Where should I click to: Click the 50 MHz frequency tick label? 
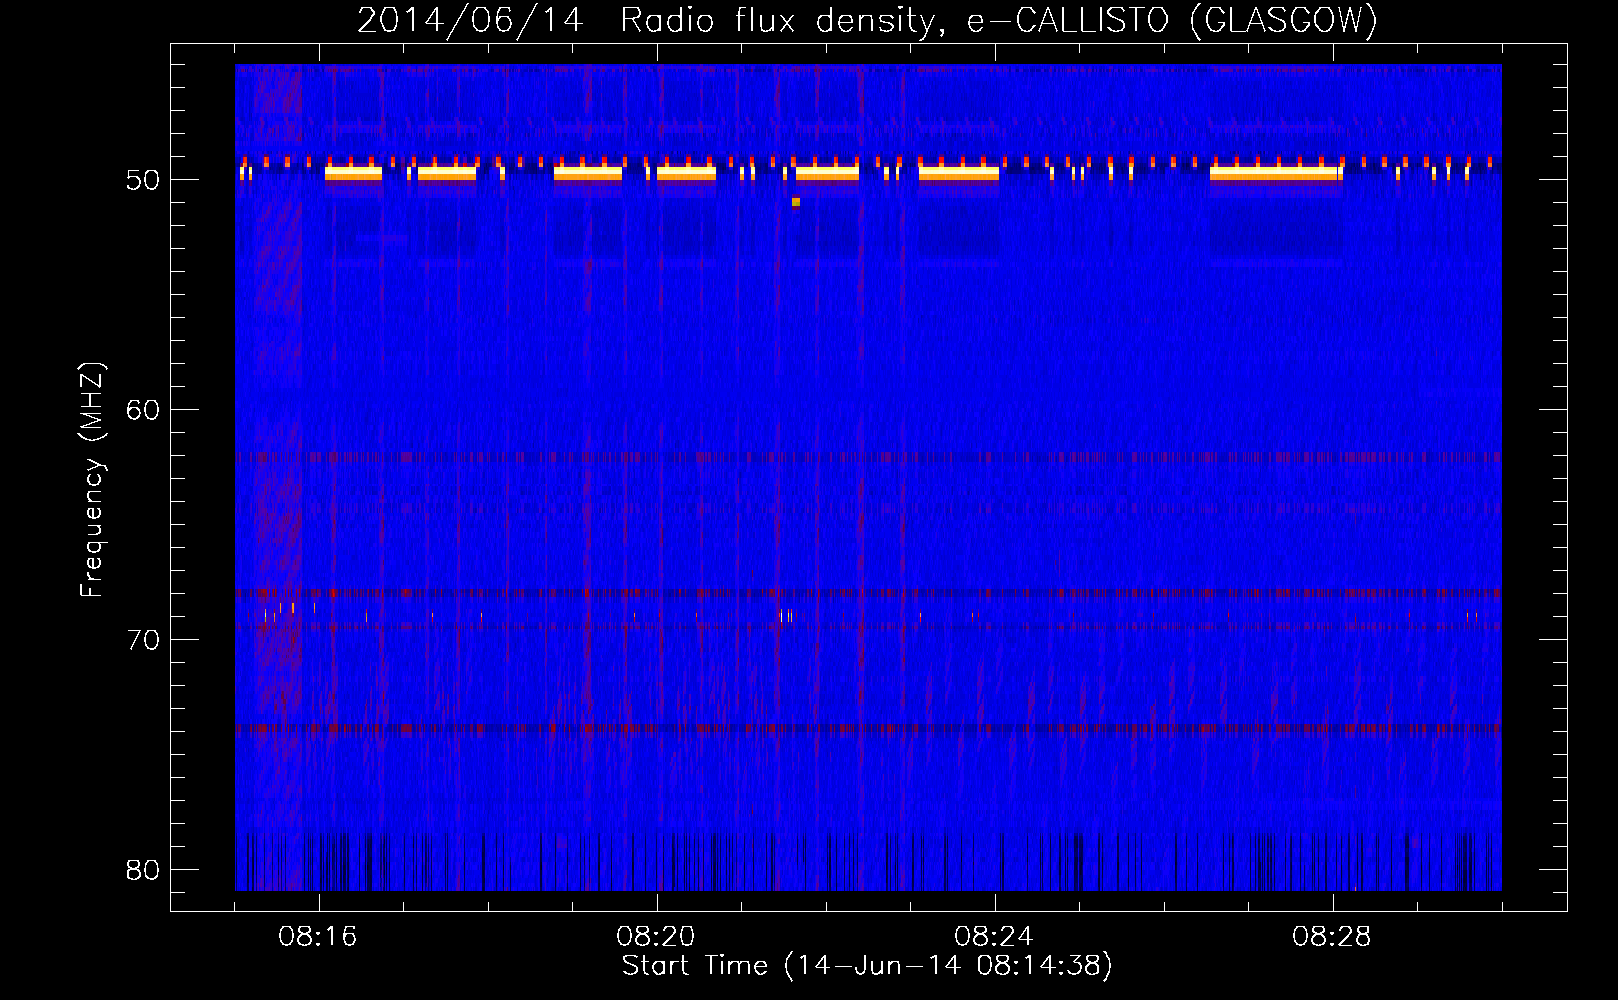[x=143, y=181]
